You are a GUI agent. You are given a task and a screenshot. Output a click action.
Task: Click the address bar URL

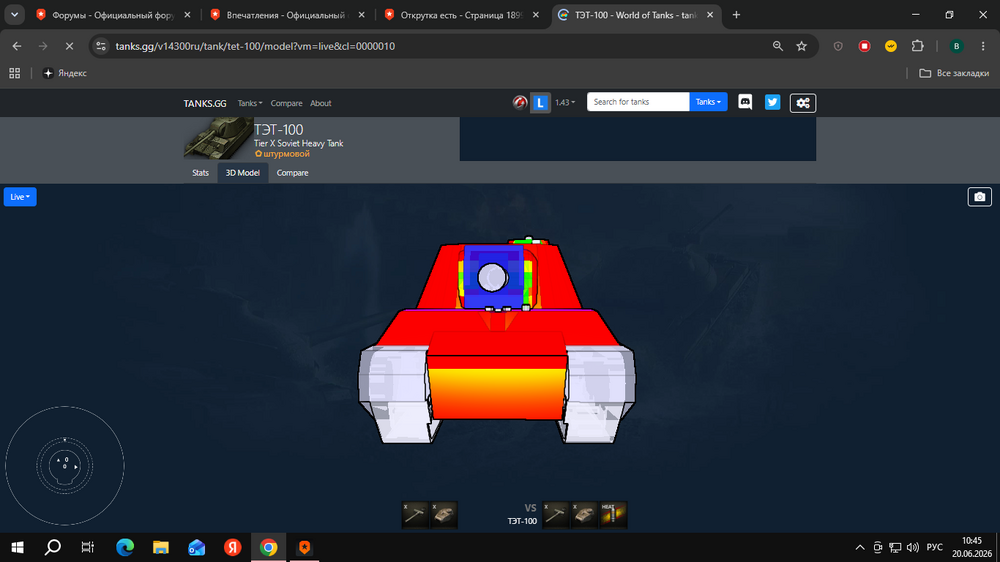255,46
